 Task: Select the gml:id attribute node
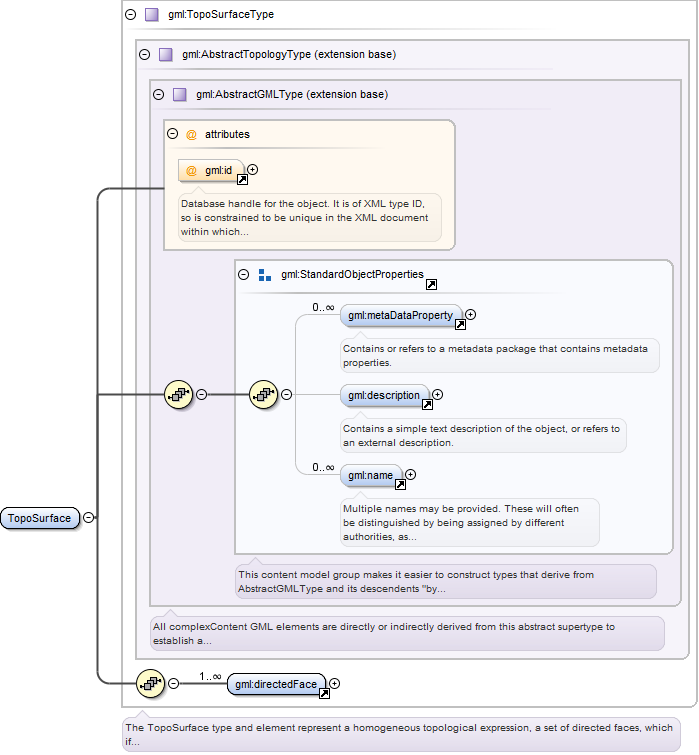tap(211, 170)
